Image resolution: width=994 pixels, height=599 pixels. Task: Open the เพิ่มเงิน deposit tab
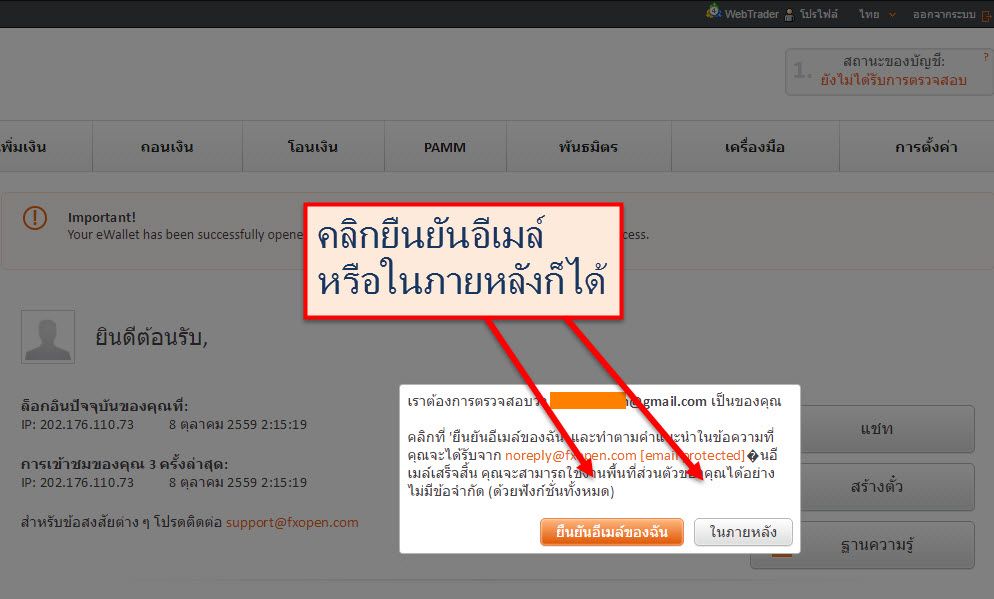coord(46,147)
